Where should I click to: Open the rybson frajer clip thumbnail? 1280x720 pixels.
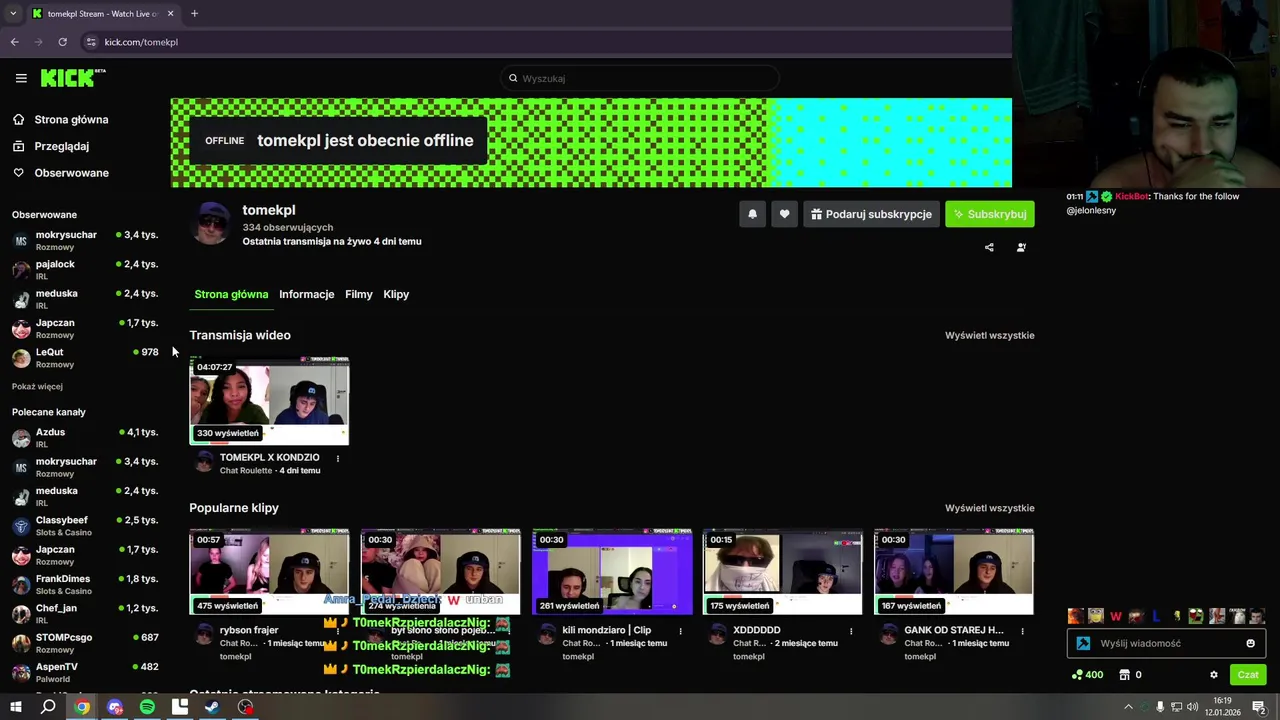tap(269, 572)
